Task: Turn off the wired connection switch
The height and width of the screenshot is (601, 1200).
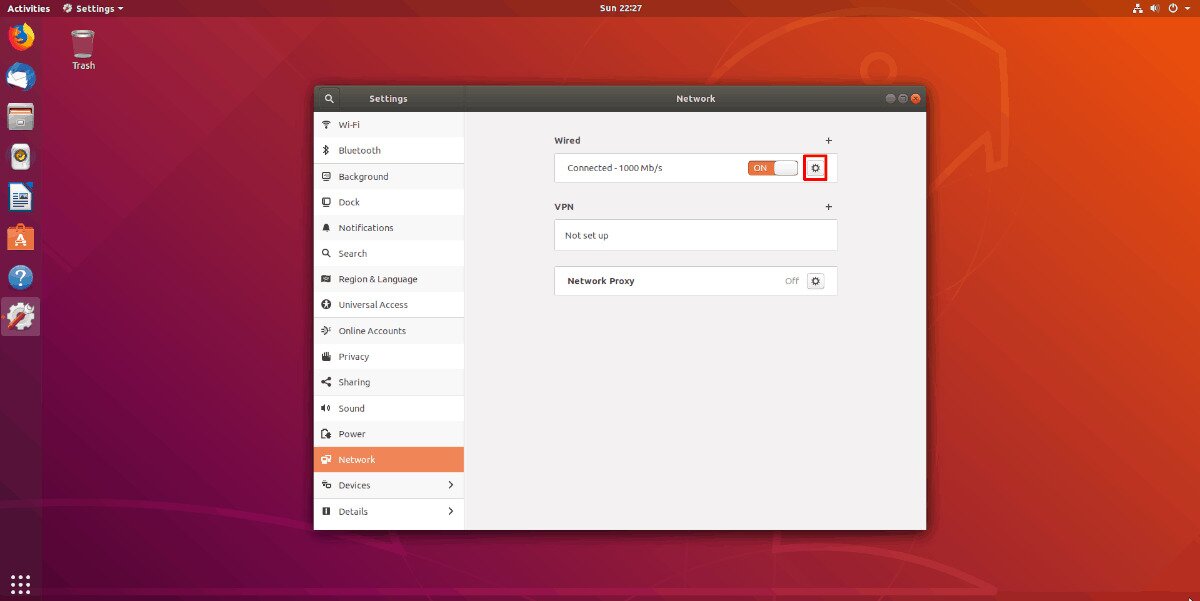Action: [x=772, y=168]
